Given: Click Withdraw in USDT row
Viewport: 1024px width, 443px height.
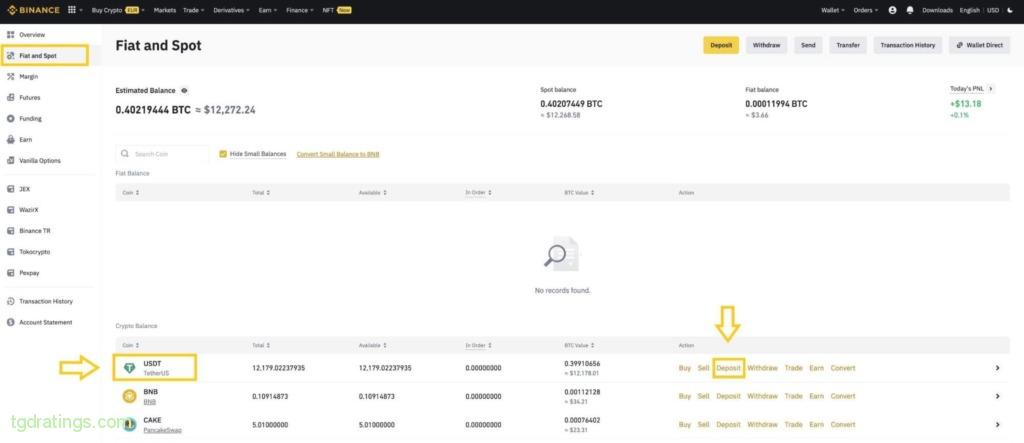Looking at the screenshot, I should [x=762, y=369].
